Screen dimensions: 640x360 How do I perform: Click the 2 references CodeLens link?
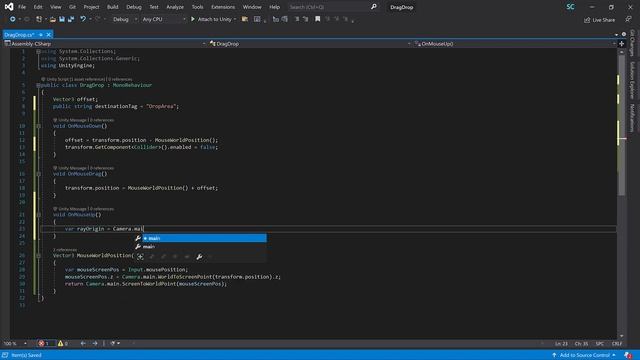pos(65,249)
